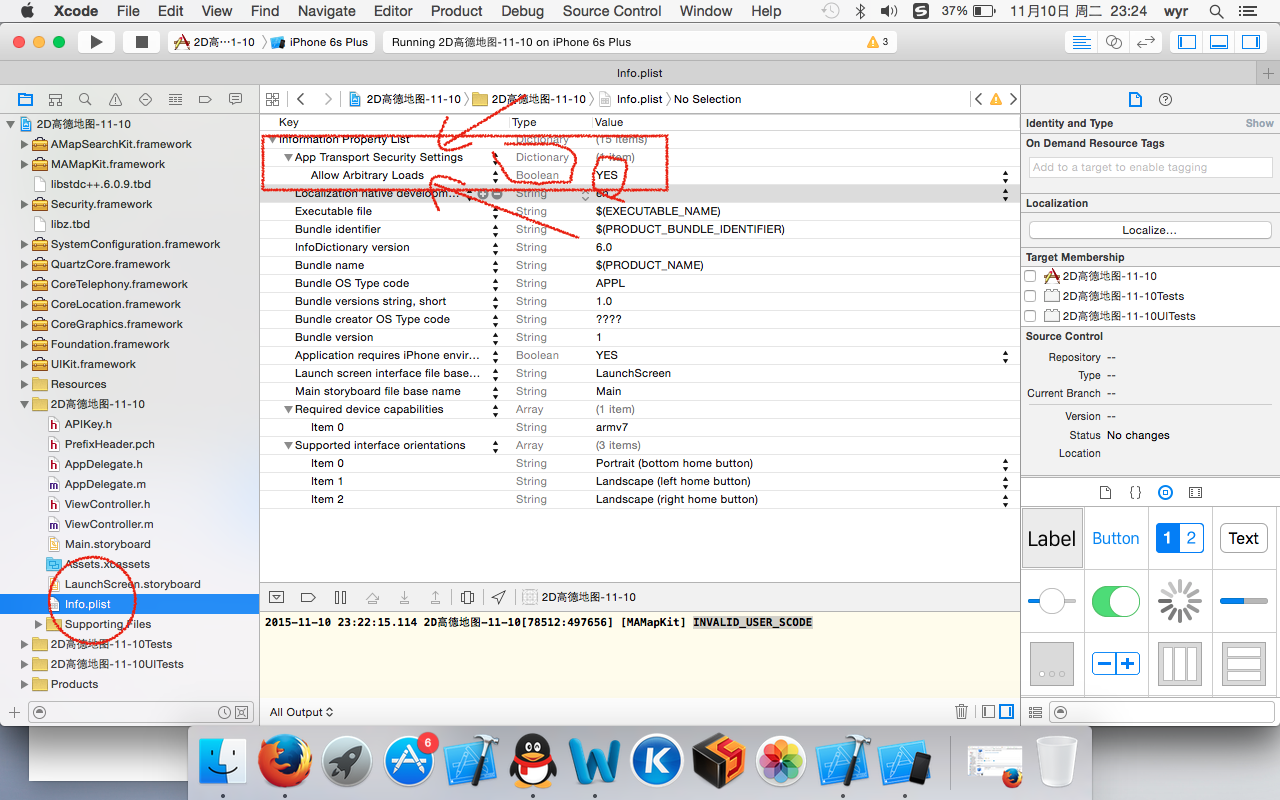Viewport: 1280px width, 800px height.
Task: Open the iPhone 6s Plus device selector
Action: [x=320, y=42]
